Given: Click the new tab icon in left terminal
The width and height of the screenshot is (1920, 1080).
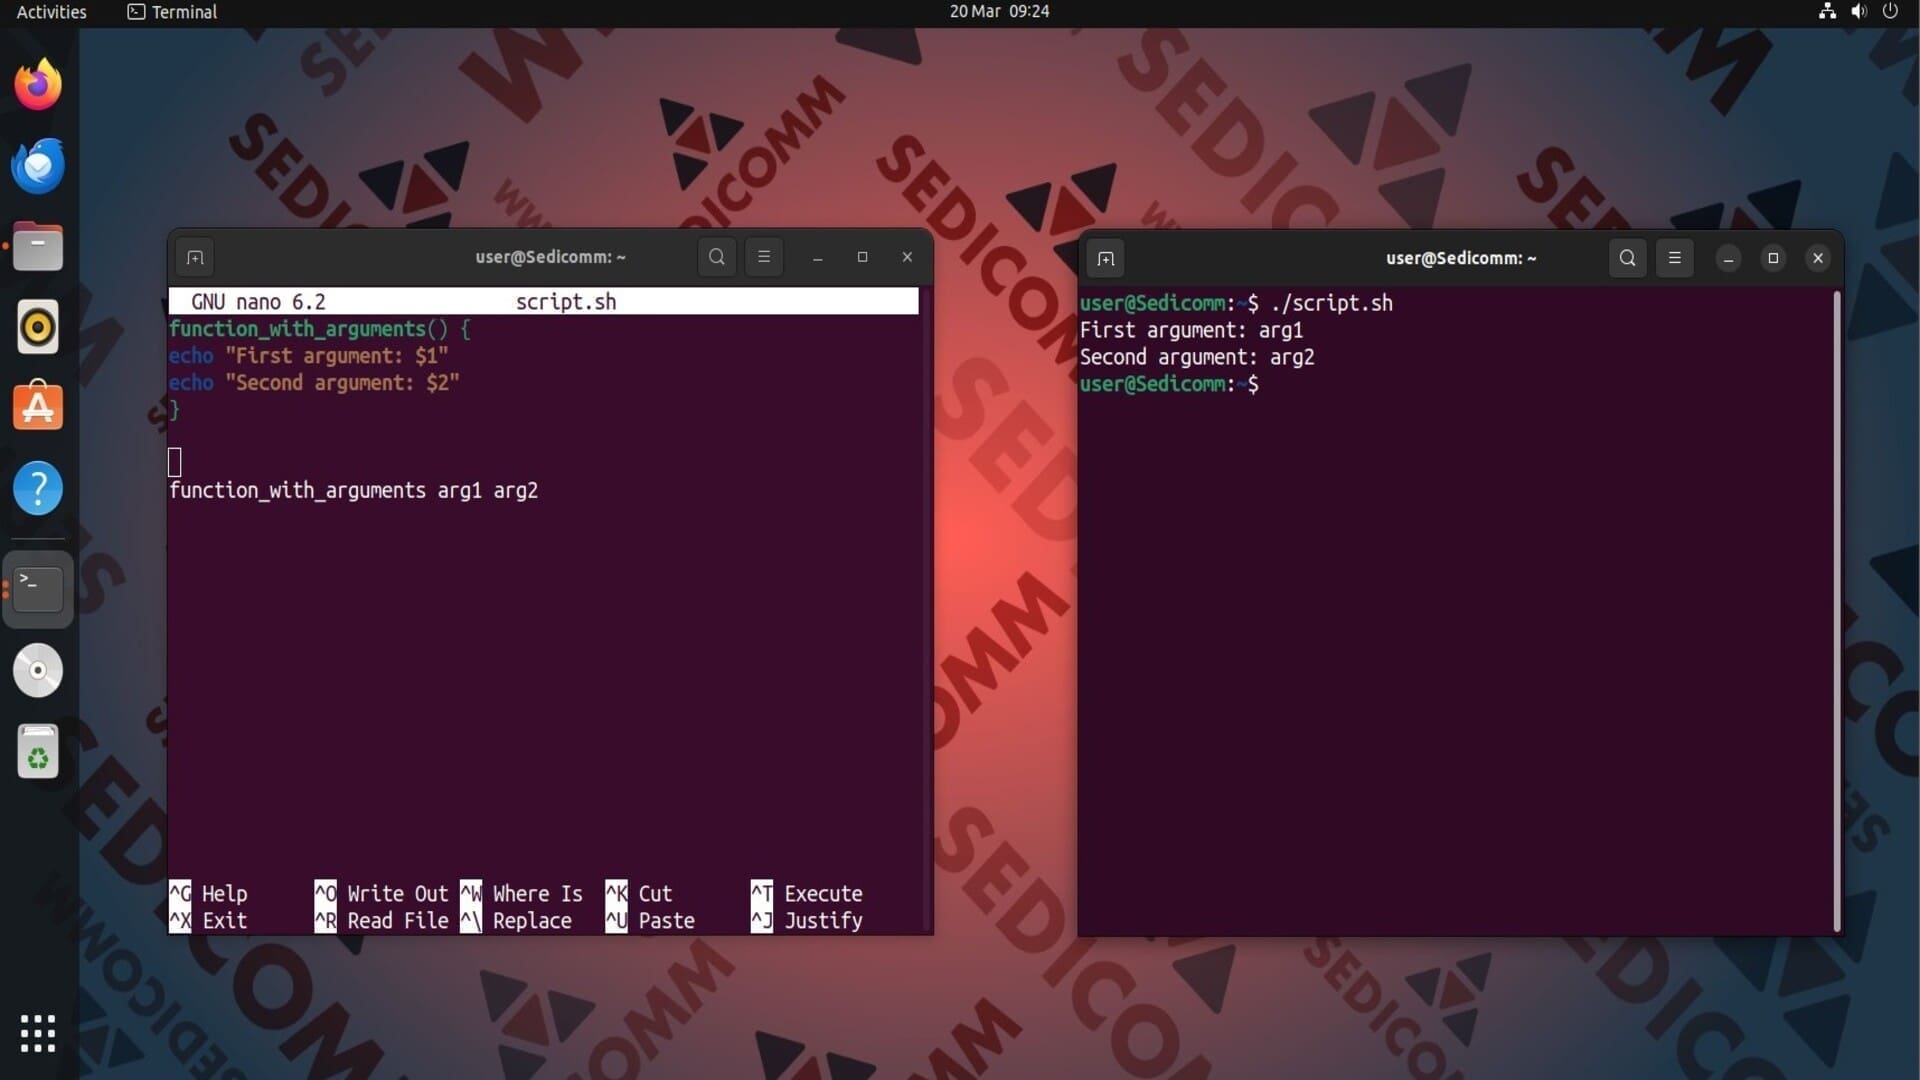Looking at the screenshot, I should [195, 258].
